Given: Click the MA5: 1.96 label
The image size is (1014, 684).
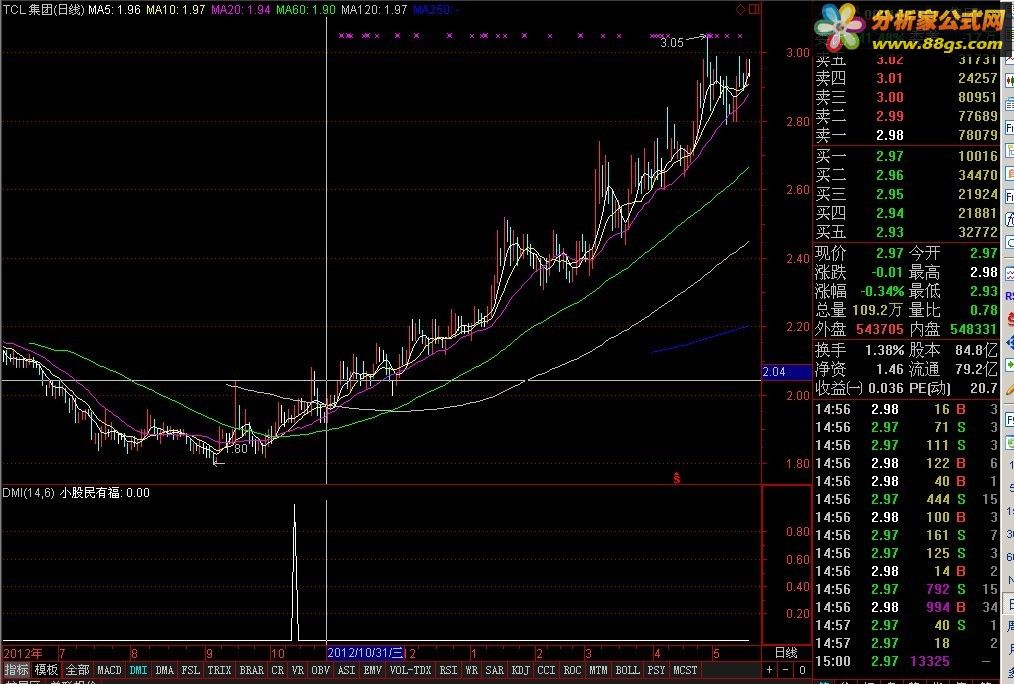Looking at the screenshot, I should coord(114,10).
